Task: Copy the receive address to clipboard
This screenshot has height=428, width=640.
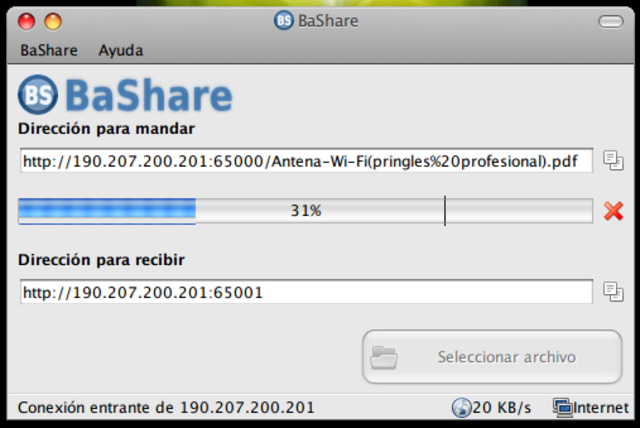Action: click(613, 291)
